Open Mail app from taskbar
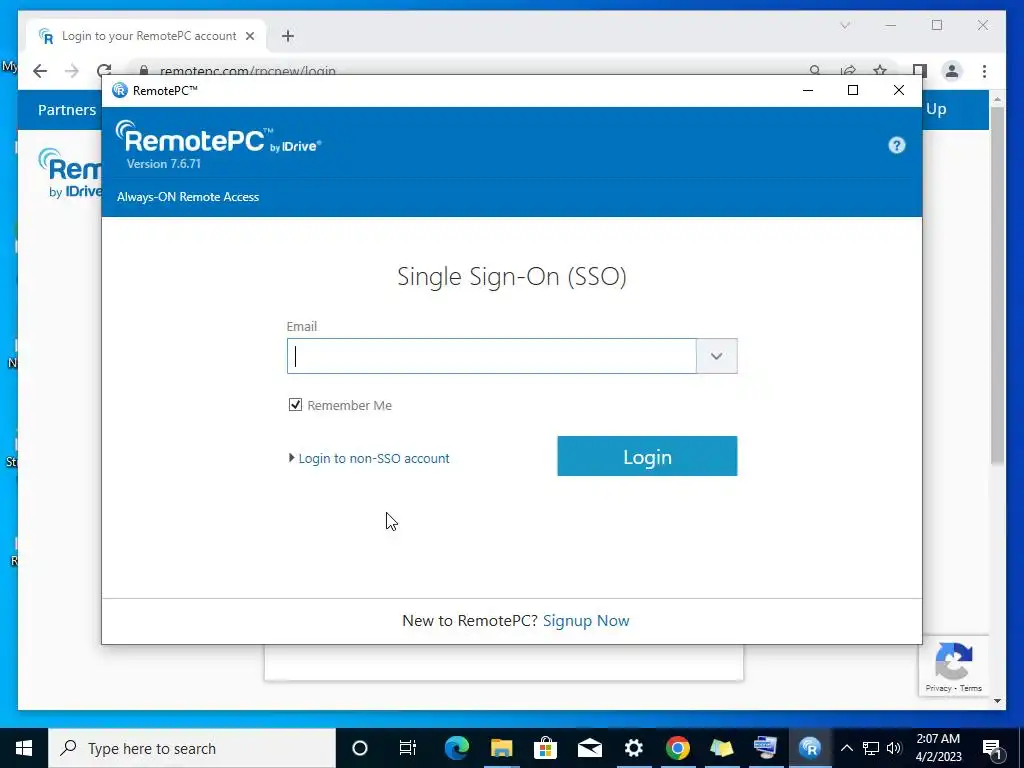Image resolution: width=1024 pixels, height=768 pixels. (590, 748)
